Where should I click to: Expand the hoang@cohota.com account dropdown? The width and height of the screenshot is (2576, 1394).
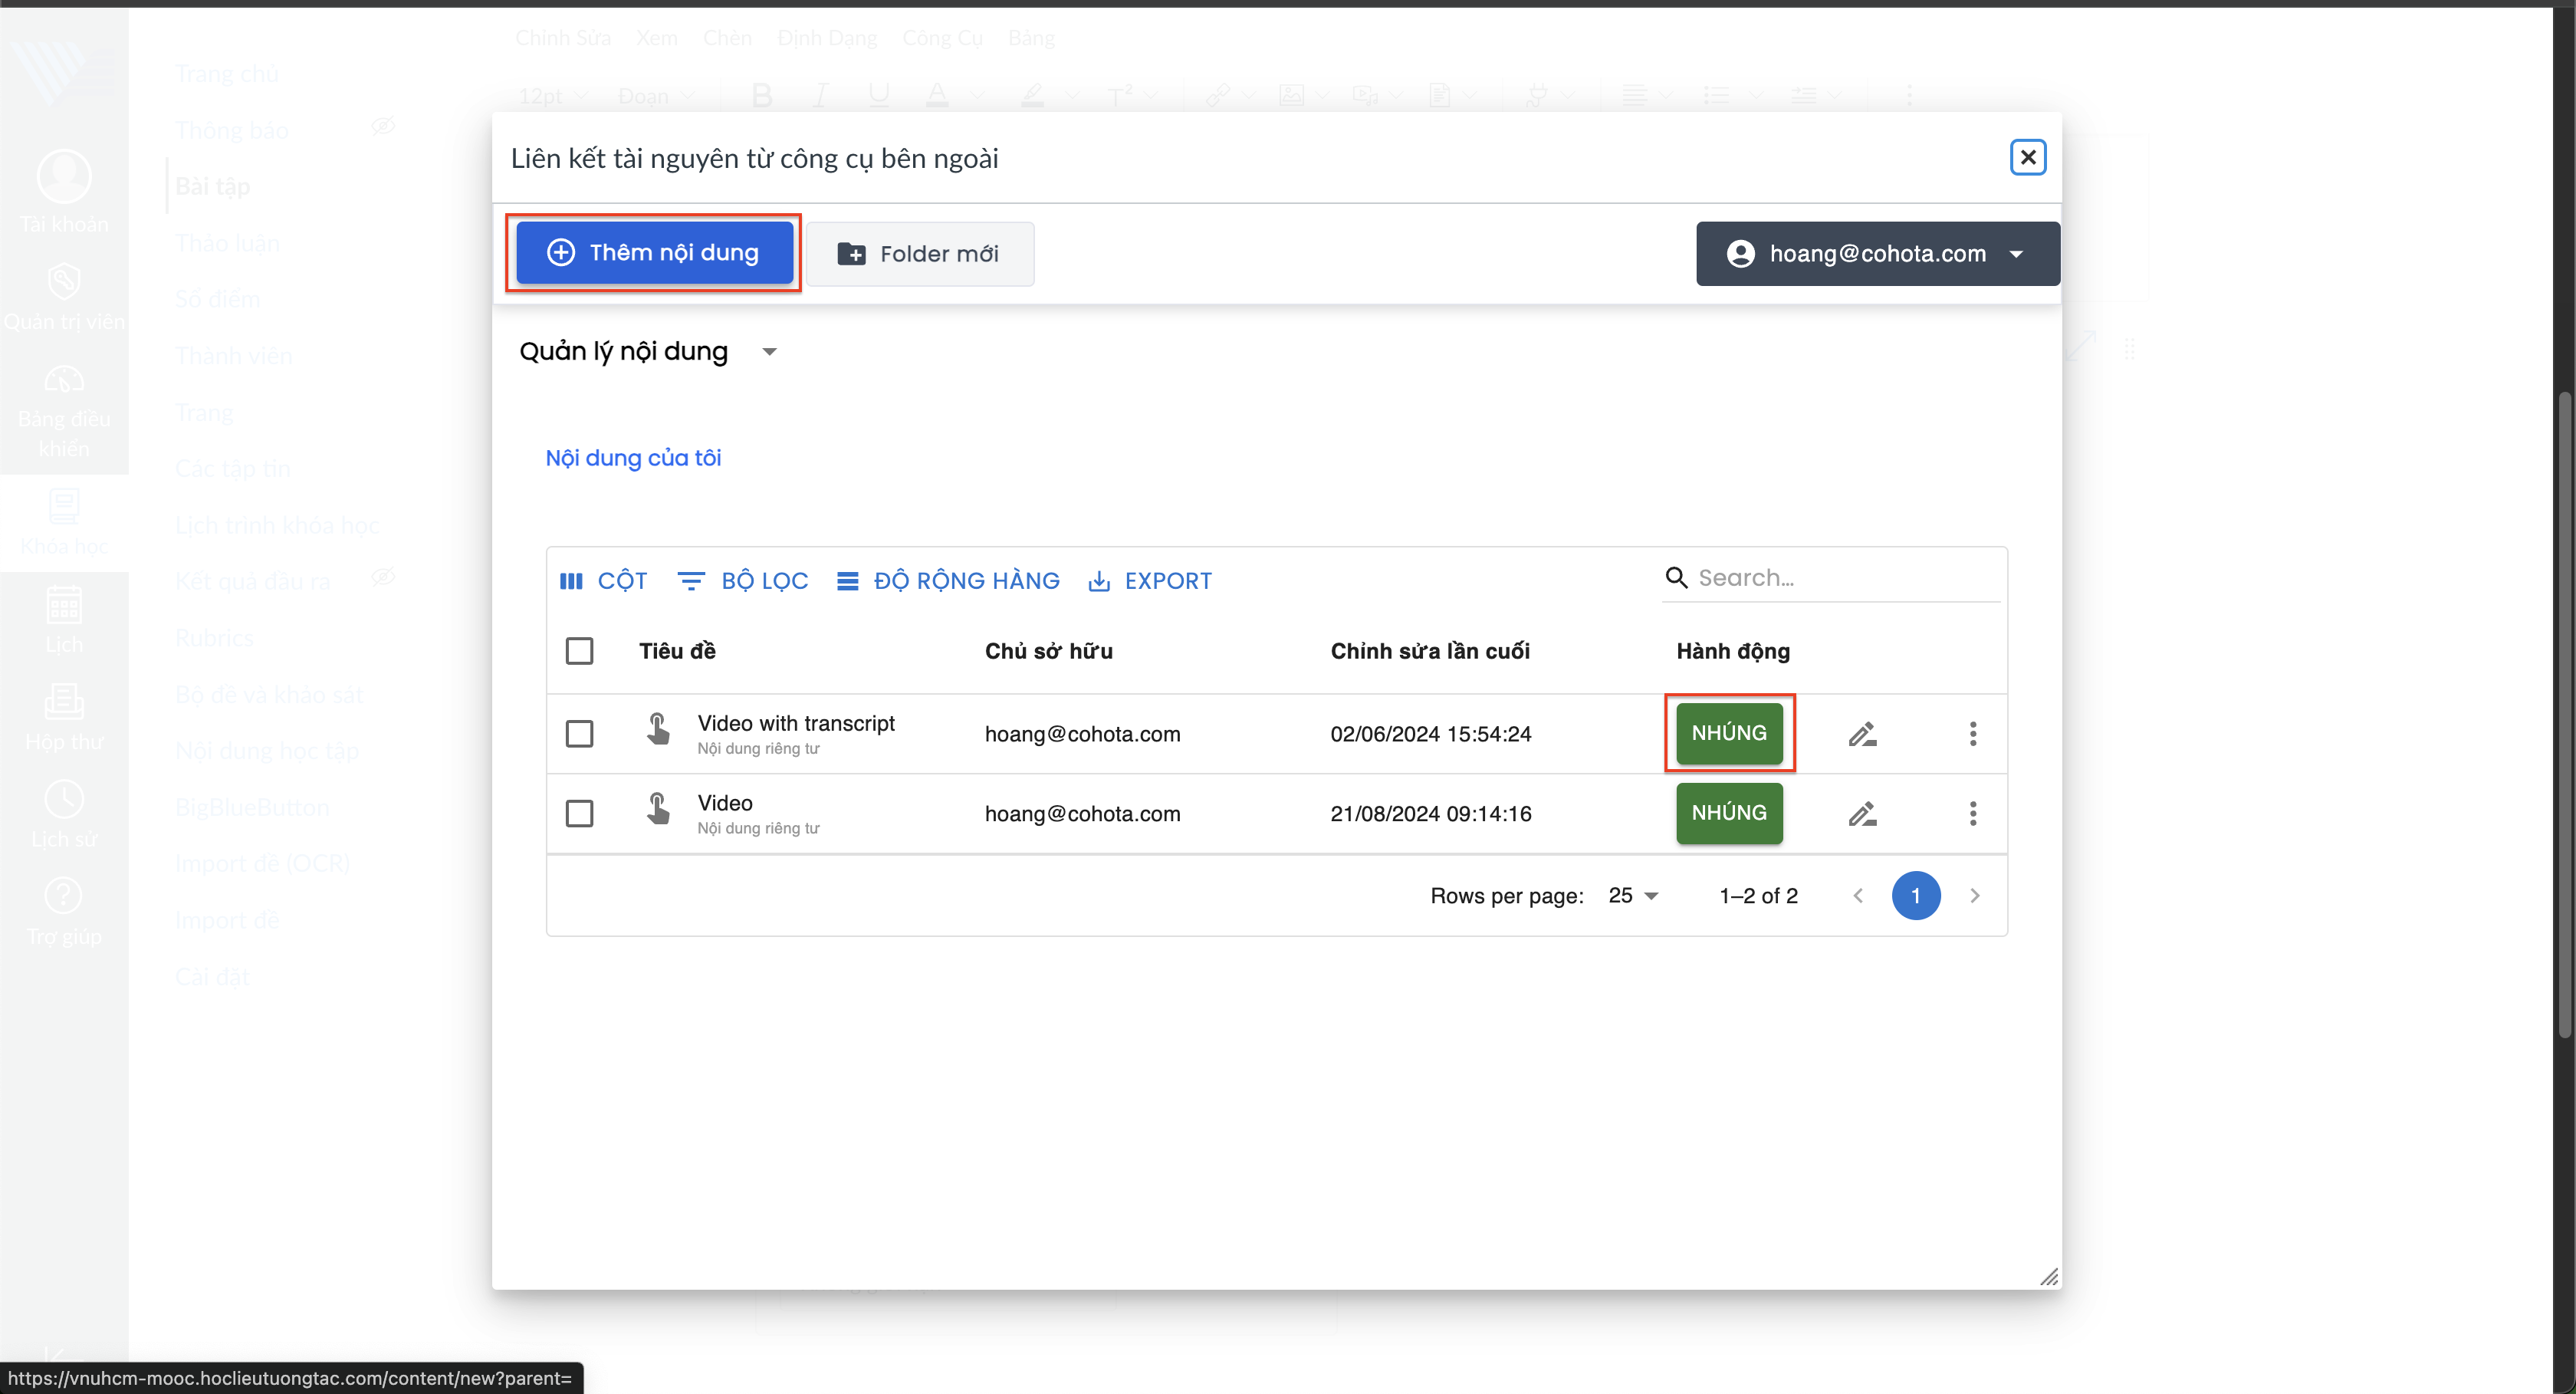tap(1877, 254)
